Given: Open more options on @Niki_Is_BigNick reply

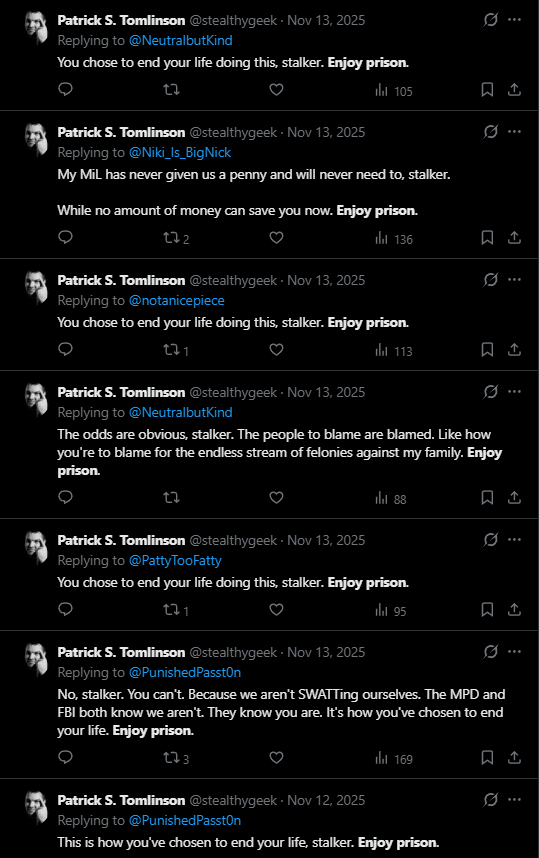Looking at the screenshot, I should tap(514, 132).
